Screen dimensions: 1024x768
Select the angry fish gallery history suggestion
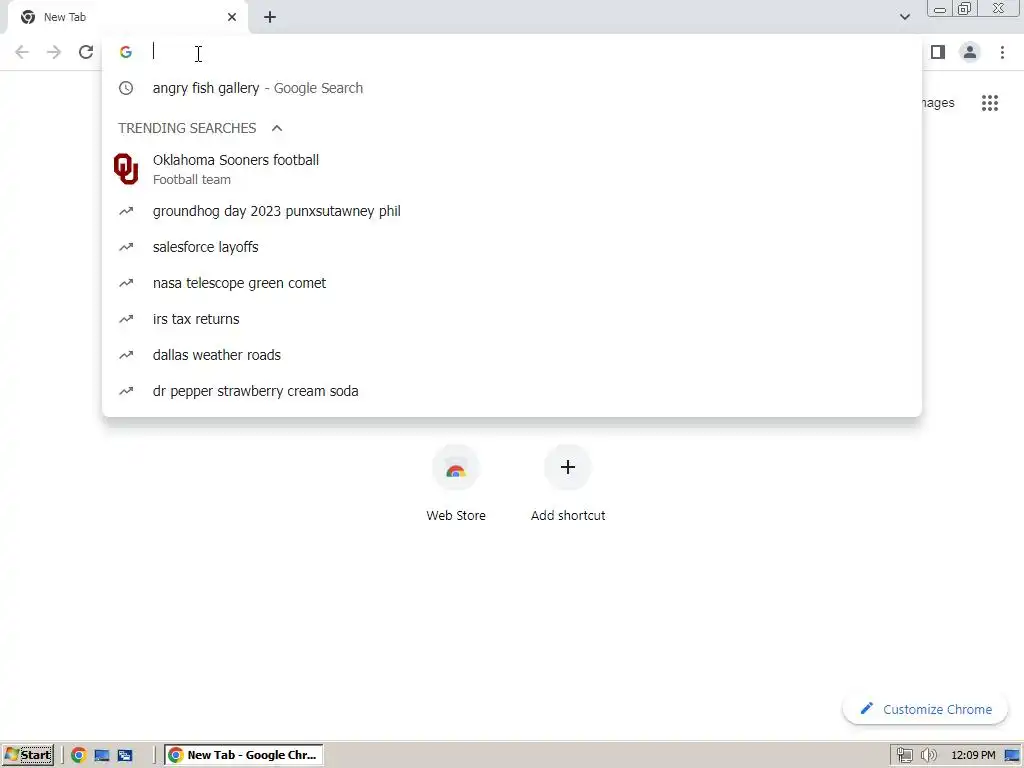tap(512, 88)
